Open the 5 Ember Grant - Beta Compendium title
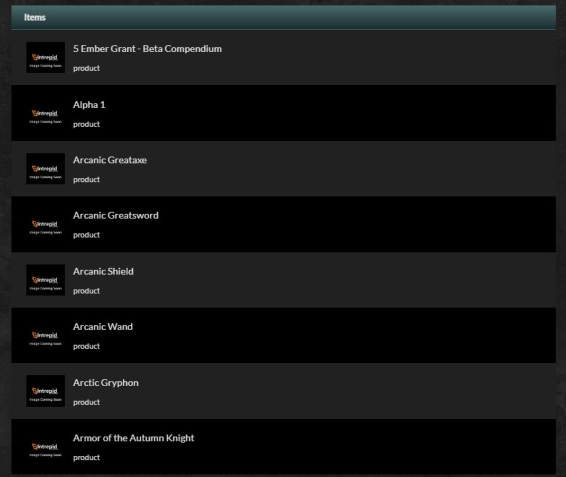566x477 pixels. 147,49
